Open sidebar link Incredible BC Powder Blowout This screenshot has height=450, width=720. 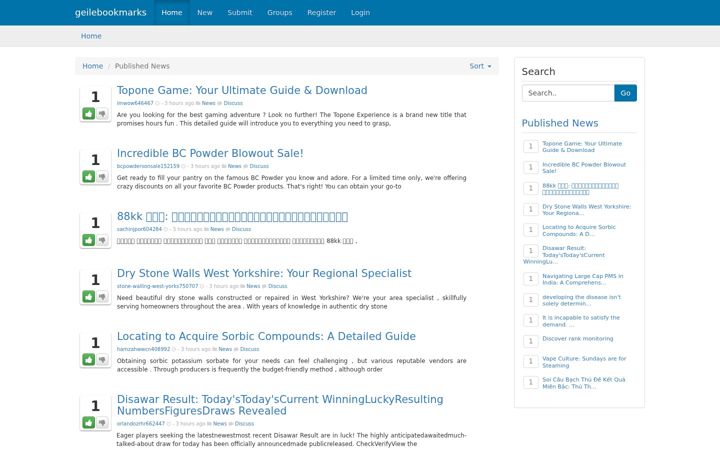coord(584,168)
